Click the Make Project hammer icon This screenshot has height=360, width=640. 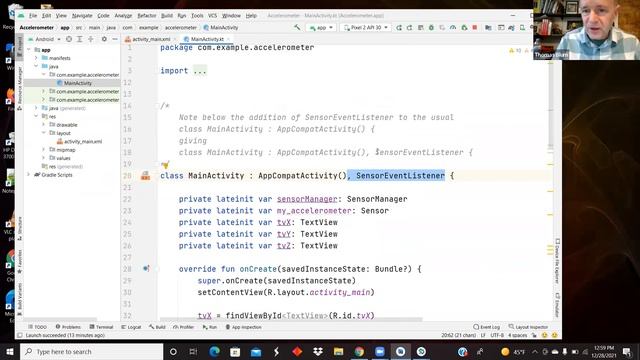(x=297, y=27)
